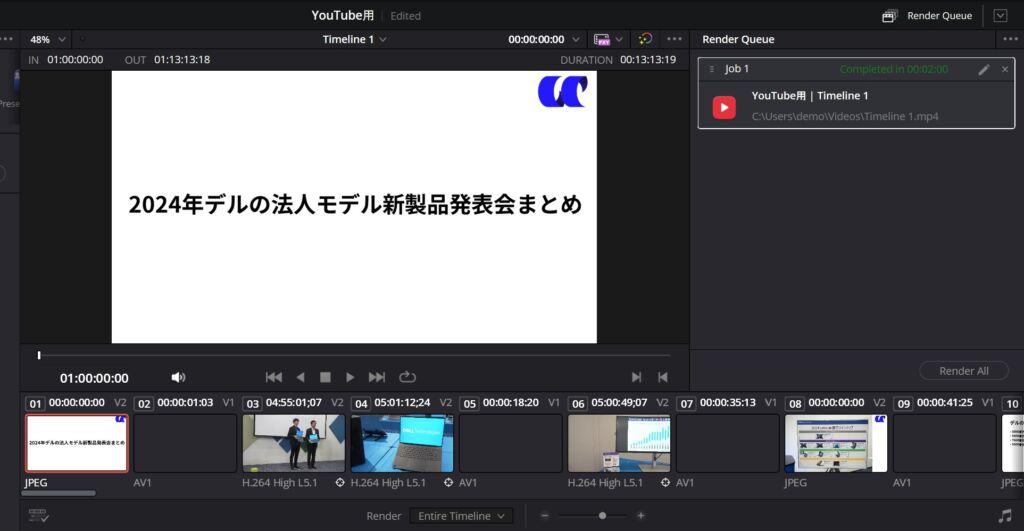Expand the 48% viewer zoom dropdown
The image size is (1024, 531).
[x=48, y=39]
